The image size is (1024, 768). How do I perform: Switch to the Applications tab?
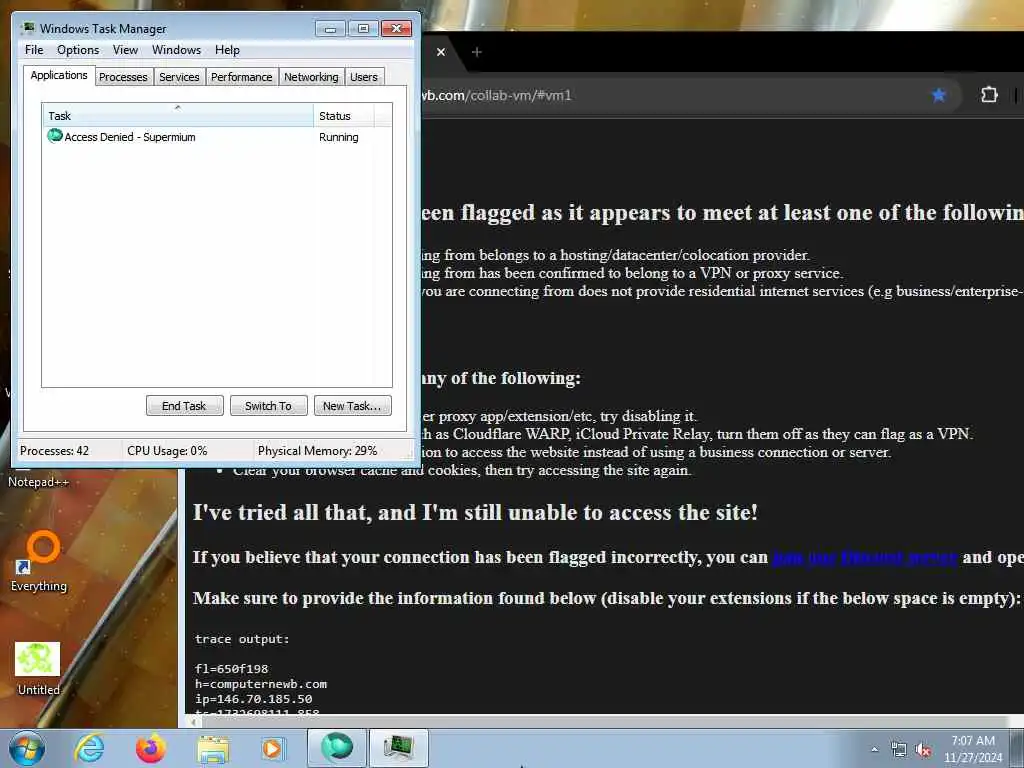[x=59, y=75]
